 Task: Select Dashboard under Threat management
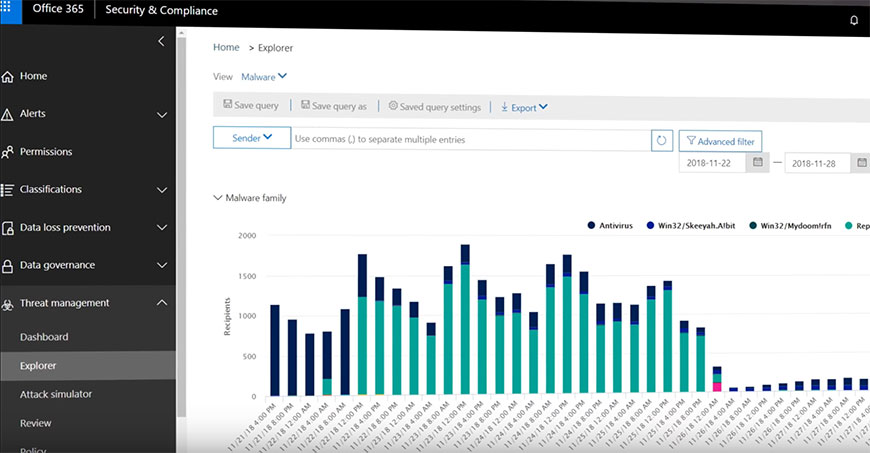tap(44, 337)
